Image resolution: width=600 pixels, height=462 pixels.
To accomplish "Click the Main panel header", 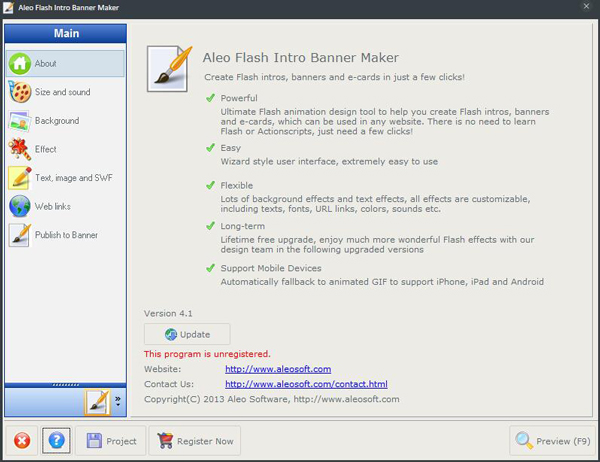I will point(65,33).
